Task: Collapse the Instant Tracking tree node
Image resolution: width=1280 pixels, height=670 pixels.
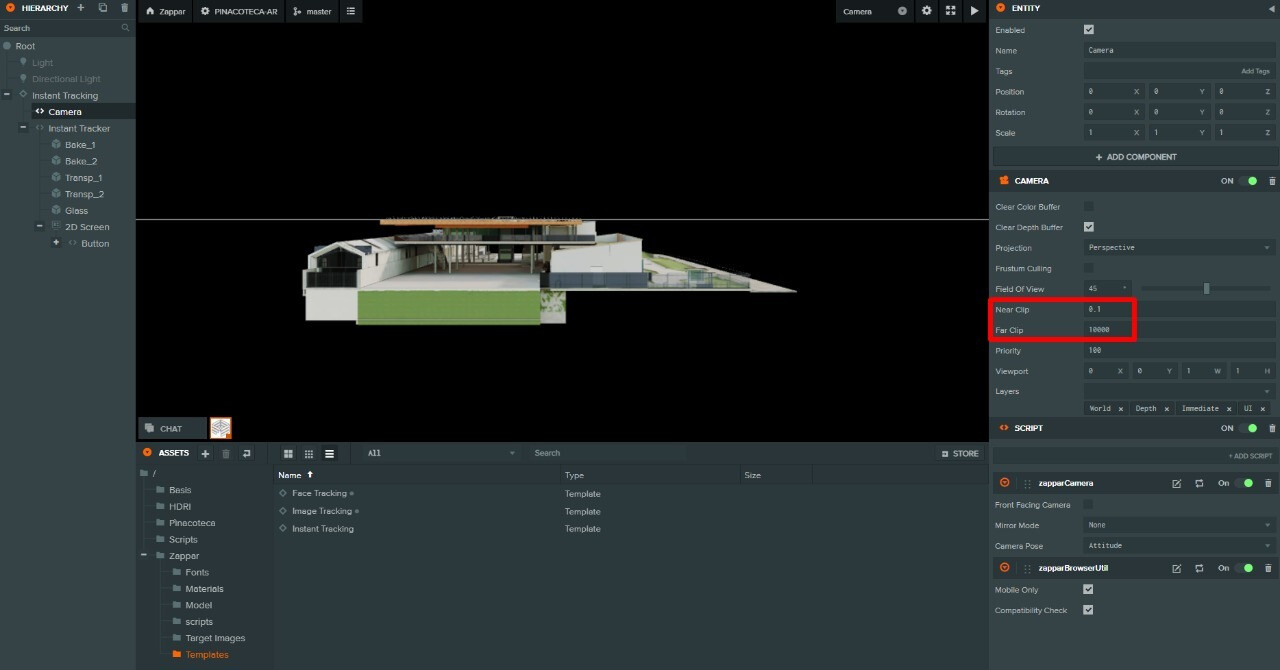Action: click(7, 95)
